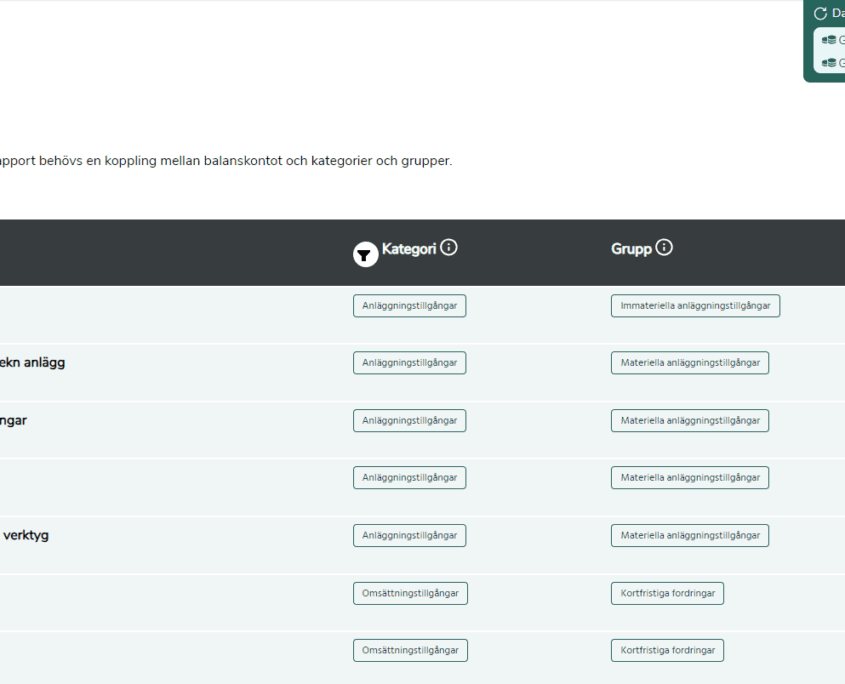Image resolution: width=845 pixels, height=684 pixels.
Task: Select the bottom-most Kortfristiga fordringar group tag
Action: point(667,651)
